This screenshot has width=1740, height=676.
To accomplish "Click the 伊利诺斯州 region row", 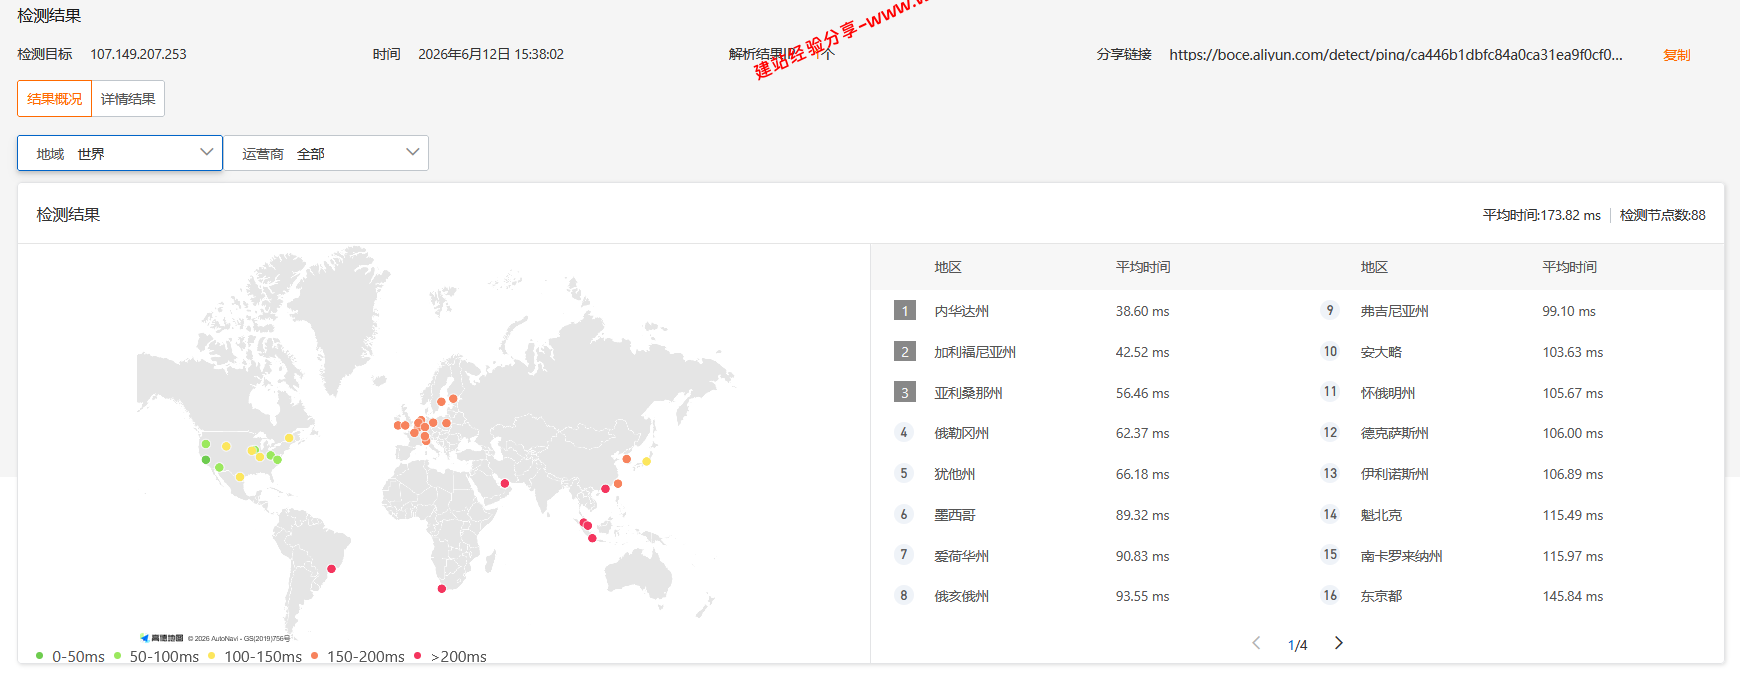I will 1510,474.
